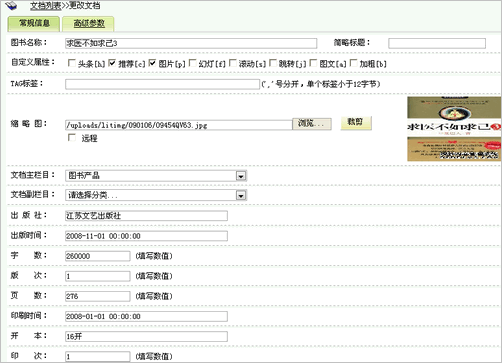Click the 页数 input field
The width and height of the screenshot is (502, 363).
[98, 296]
